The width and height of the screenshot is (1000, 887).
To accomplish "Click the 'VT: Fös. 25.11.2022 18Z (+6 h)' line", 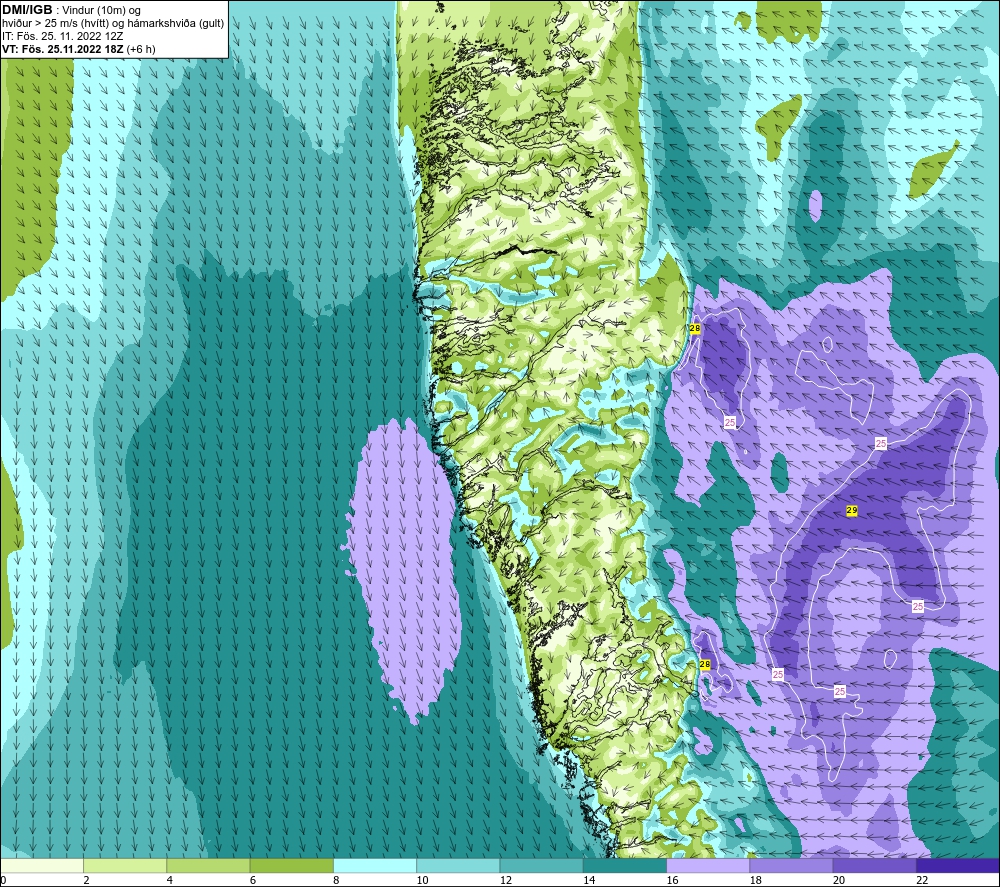I will (78, 49).
